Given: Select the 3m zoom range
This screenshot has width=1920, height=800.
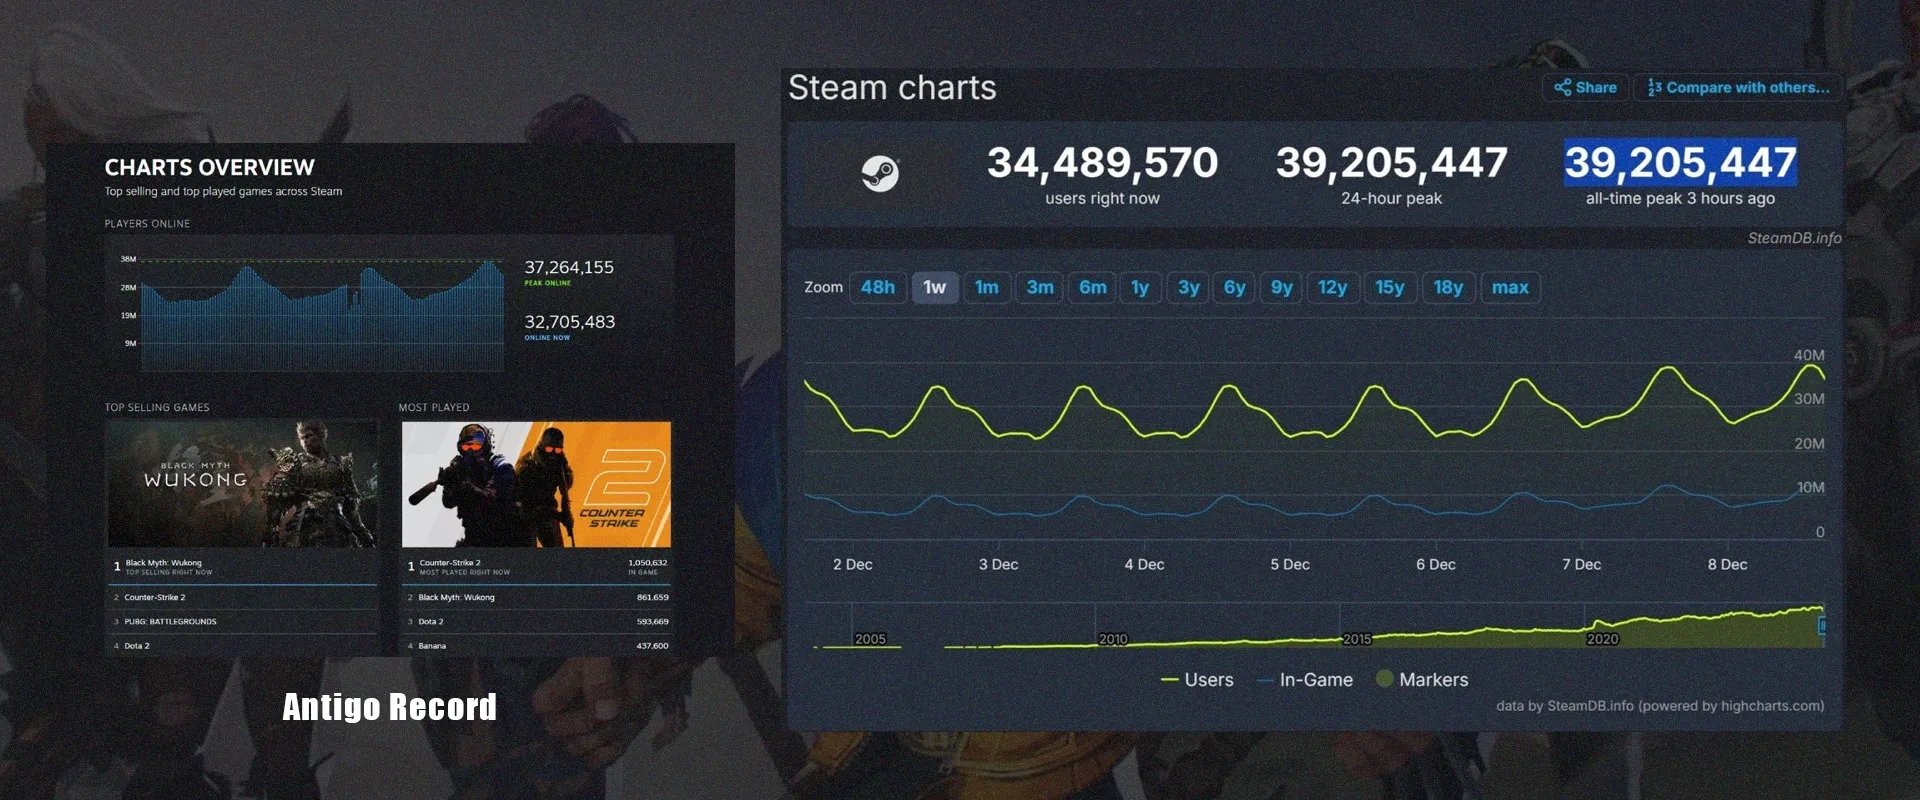Looking at the screenshot, I should coord(1040,287).
